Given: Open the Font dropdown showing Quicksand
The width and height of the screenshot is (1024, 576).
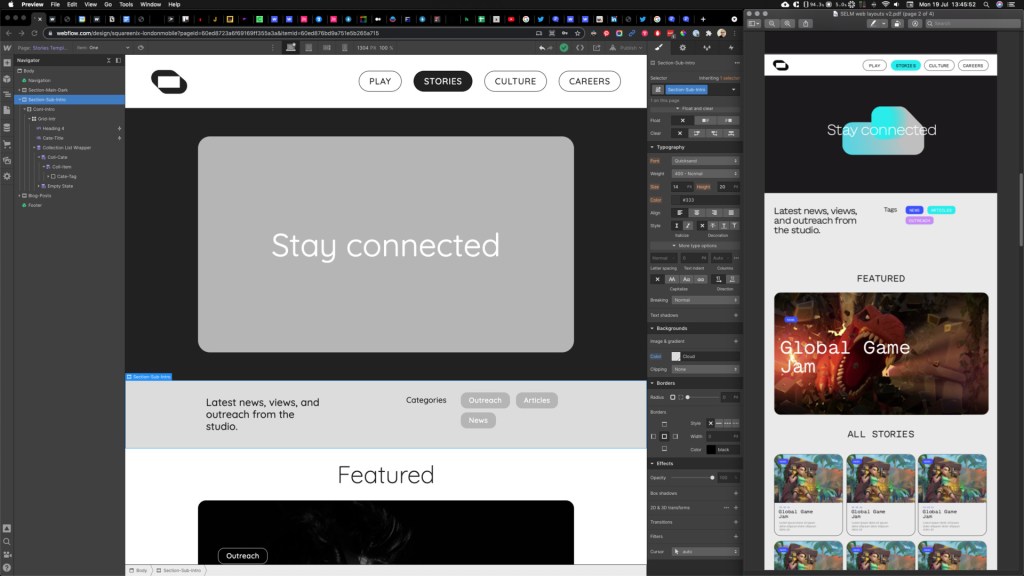Looking at the screenshot, I should pyautogui.click(x=703, y=160).
